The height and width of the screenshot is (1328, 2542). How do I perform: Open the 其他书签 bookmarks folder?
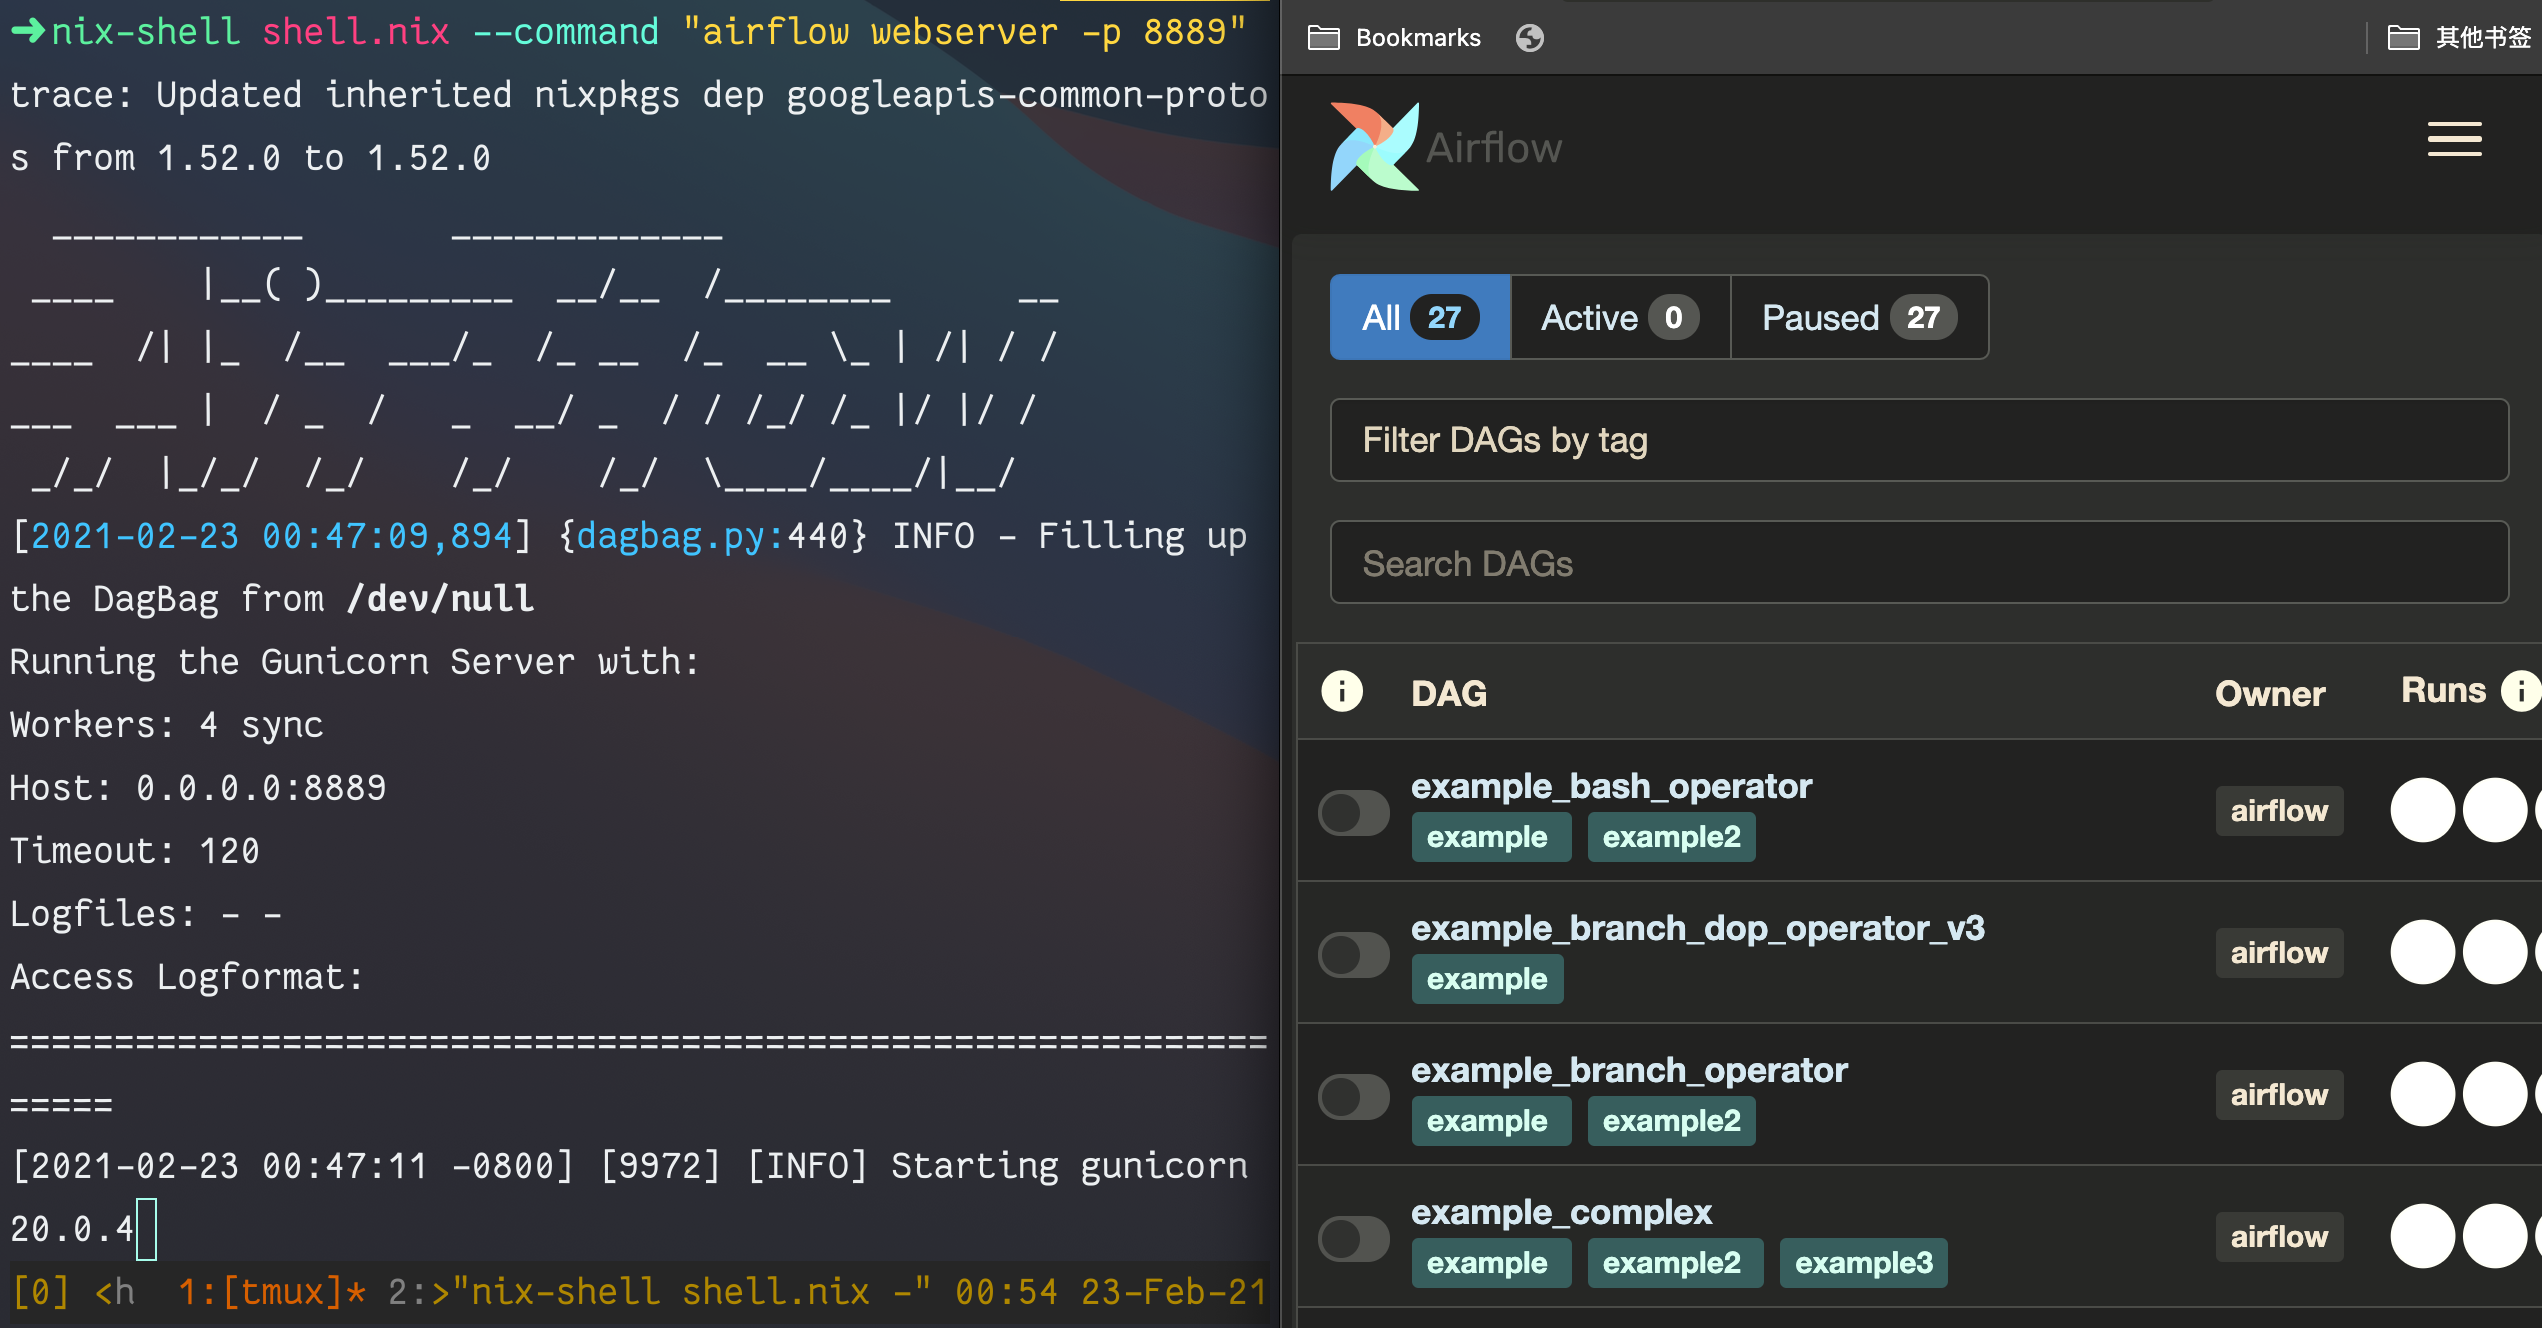tap(2459, 38)
